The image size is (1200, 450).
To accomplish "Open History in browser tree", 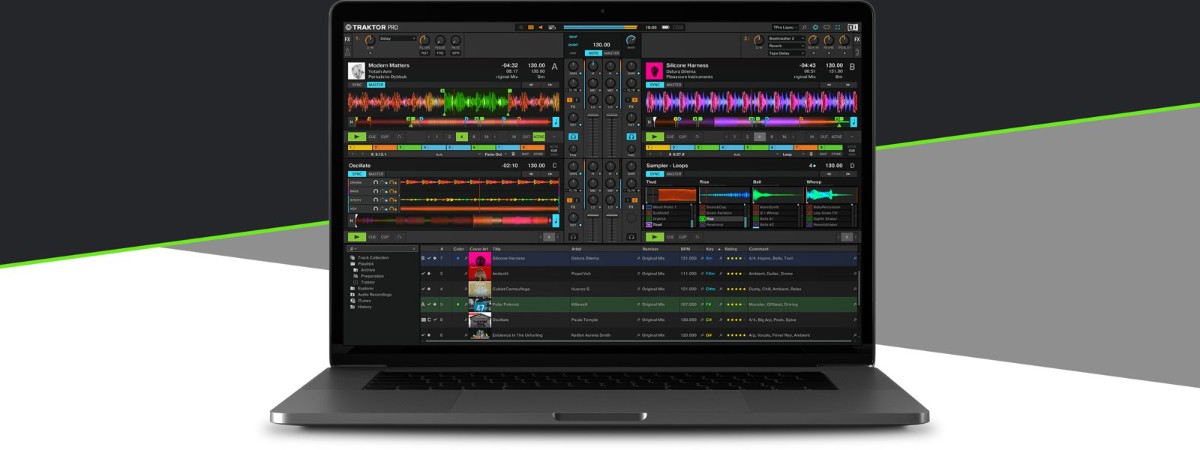I will [360, 307].
